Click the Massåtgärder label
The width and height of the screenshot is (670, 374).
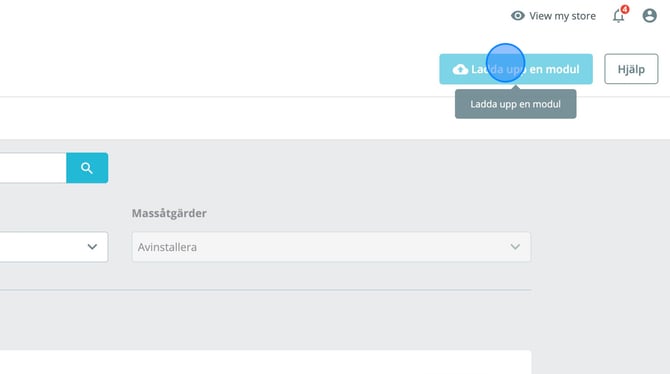coord(169,213)
